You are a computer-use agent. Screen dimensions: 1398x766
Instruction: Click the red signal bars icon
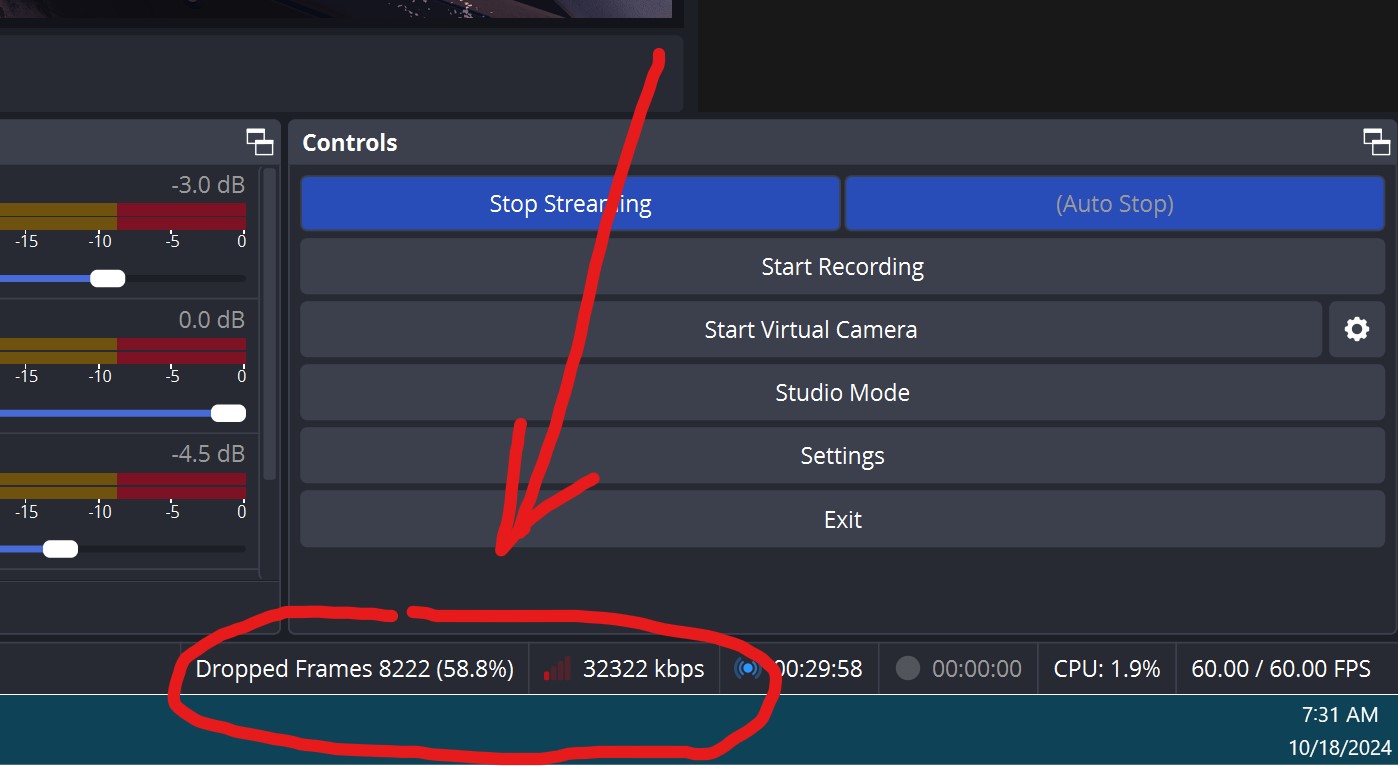pos(558,669)
